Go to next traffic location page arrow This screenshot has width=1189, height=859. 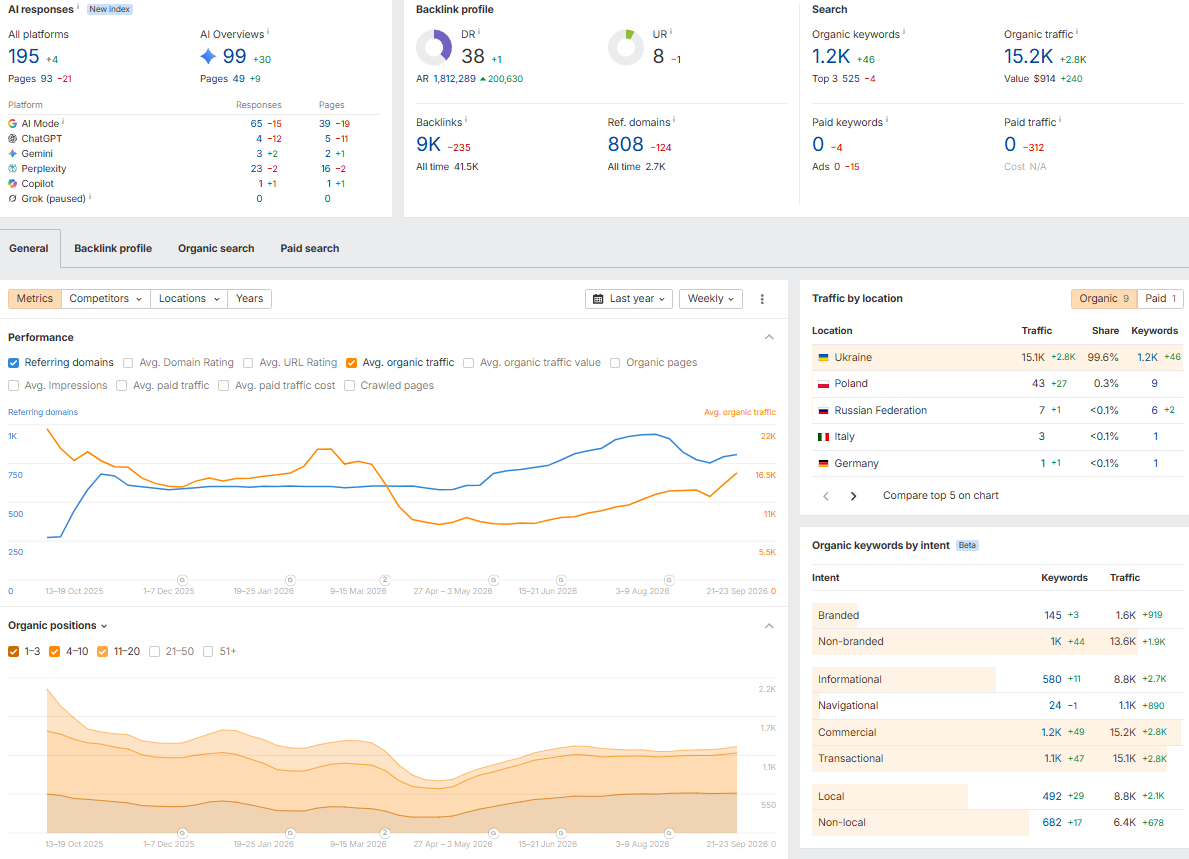tap(853, 496)
